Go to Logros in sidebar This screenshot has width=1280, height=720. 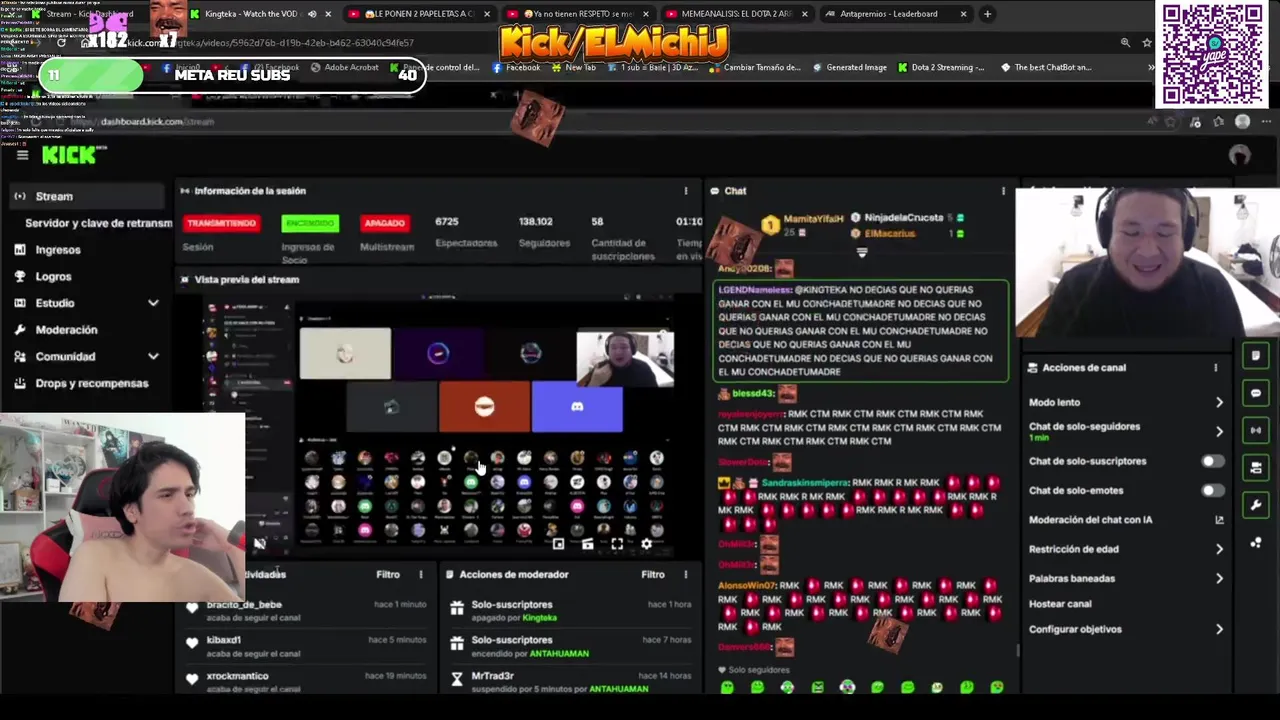tap(53, 277)
